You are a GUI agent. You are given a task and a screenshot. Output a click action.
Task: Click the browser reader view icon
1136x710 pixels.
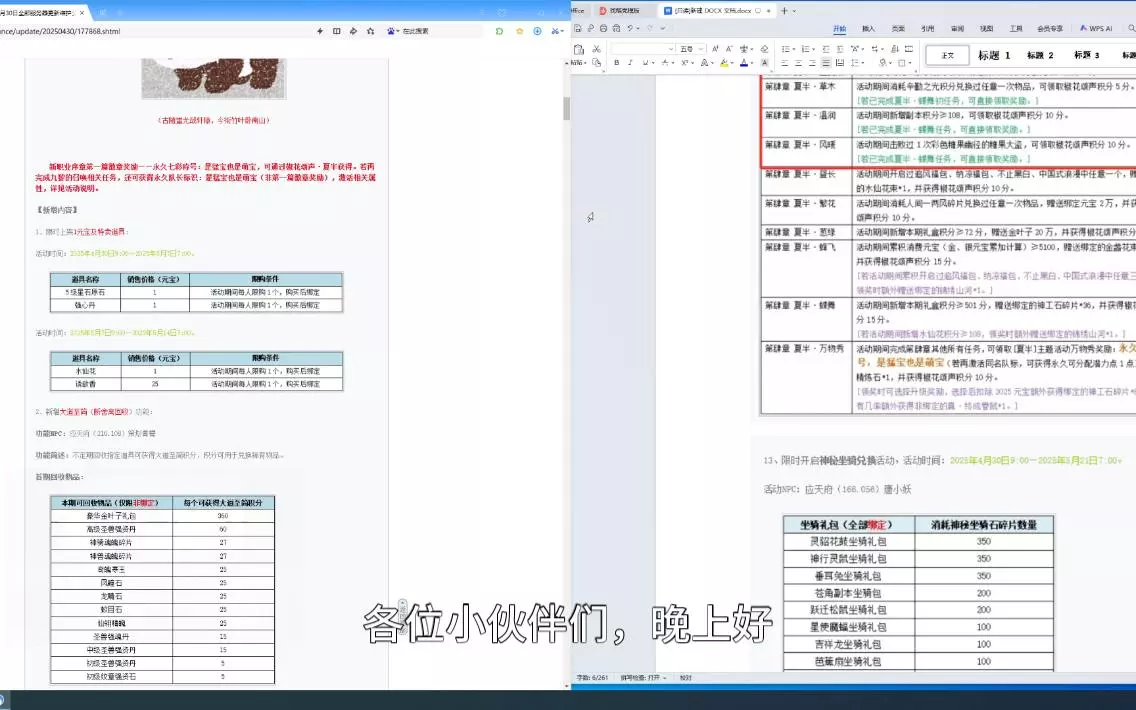pyautogui.click(x=336, y=31)
